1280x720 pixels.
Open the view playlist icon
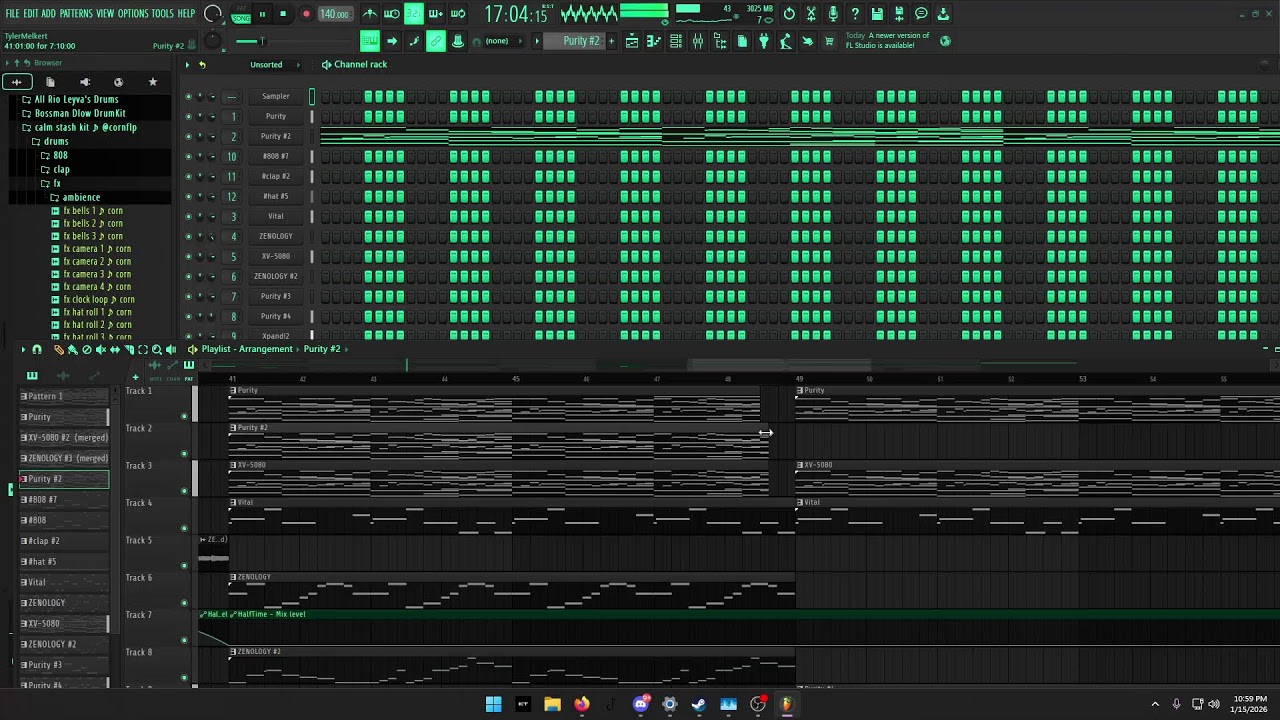pyautogui.click(x=632, y=41)
